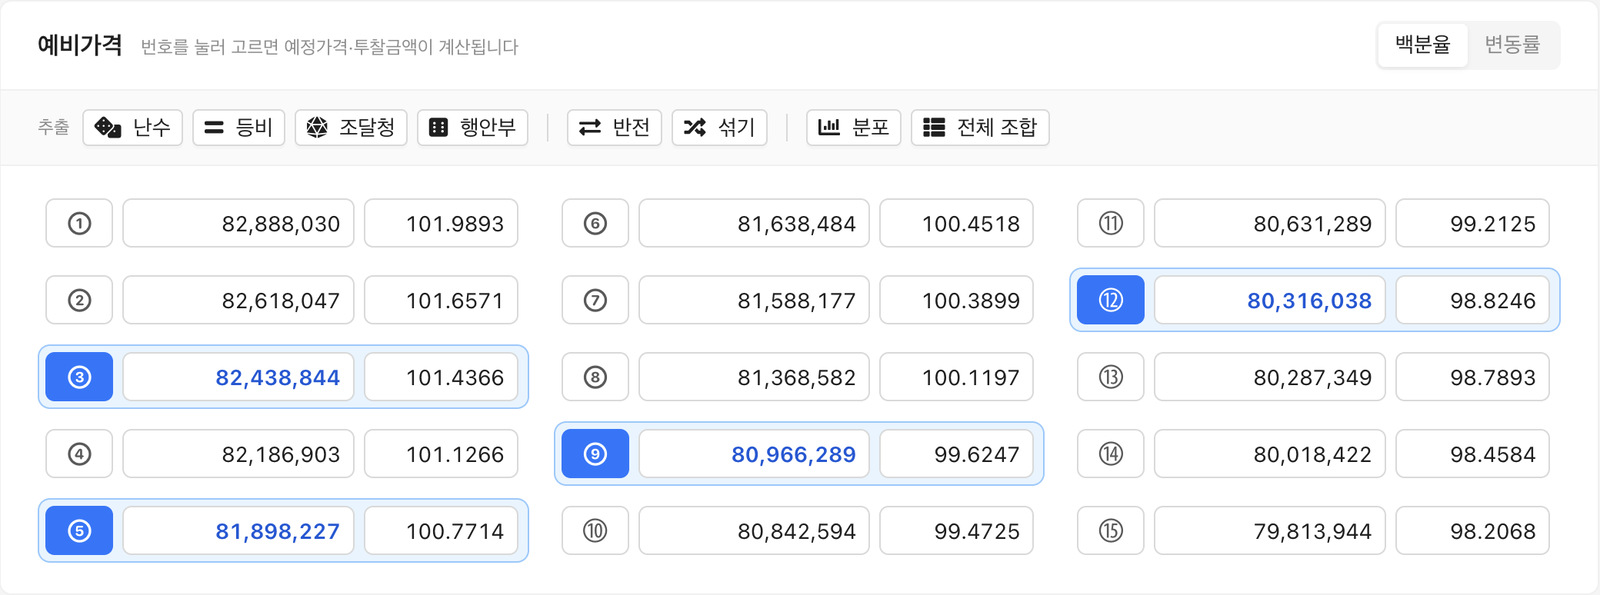Deselect preliminary price number ⑨
The height and width of the screenshot is (595, 1600).
595,454
